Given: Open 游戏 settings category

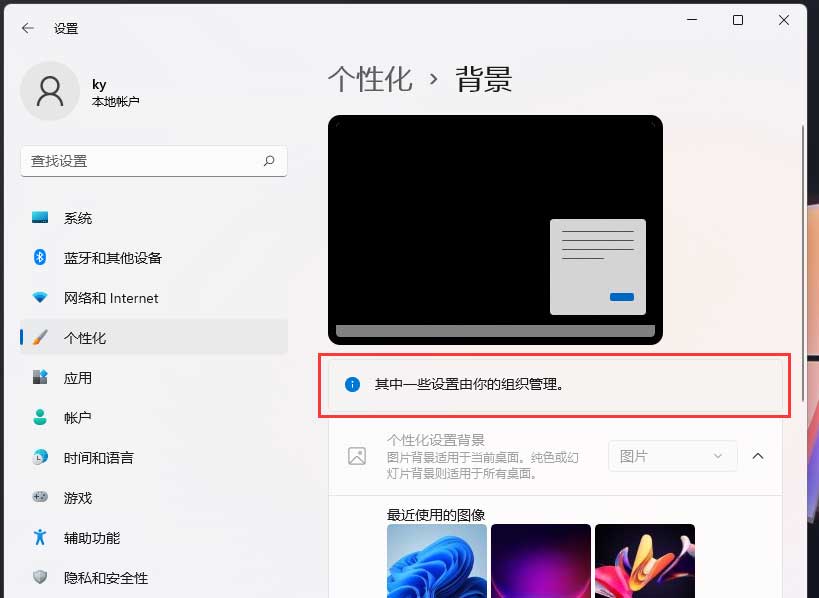Looking at the screenshot, I should pyautogui.click(x=78, y=498).
